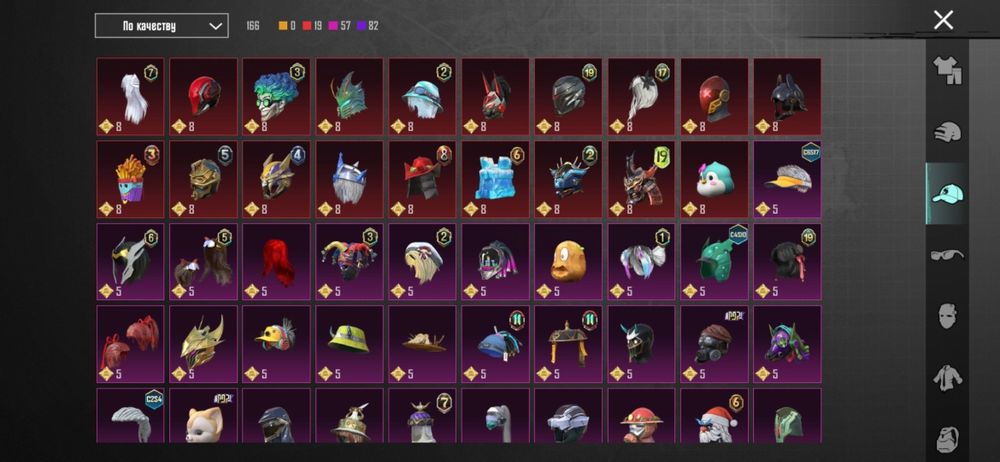1000x462 pixels.
Task: Select the penguin hat item
Action: pyautogui.click(x=714, y=179)
